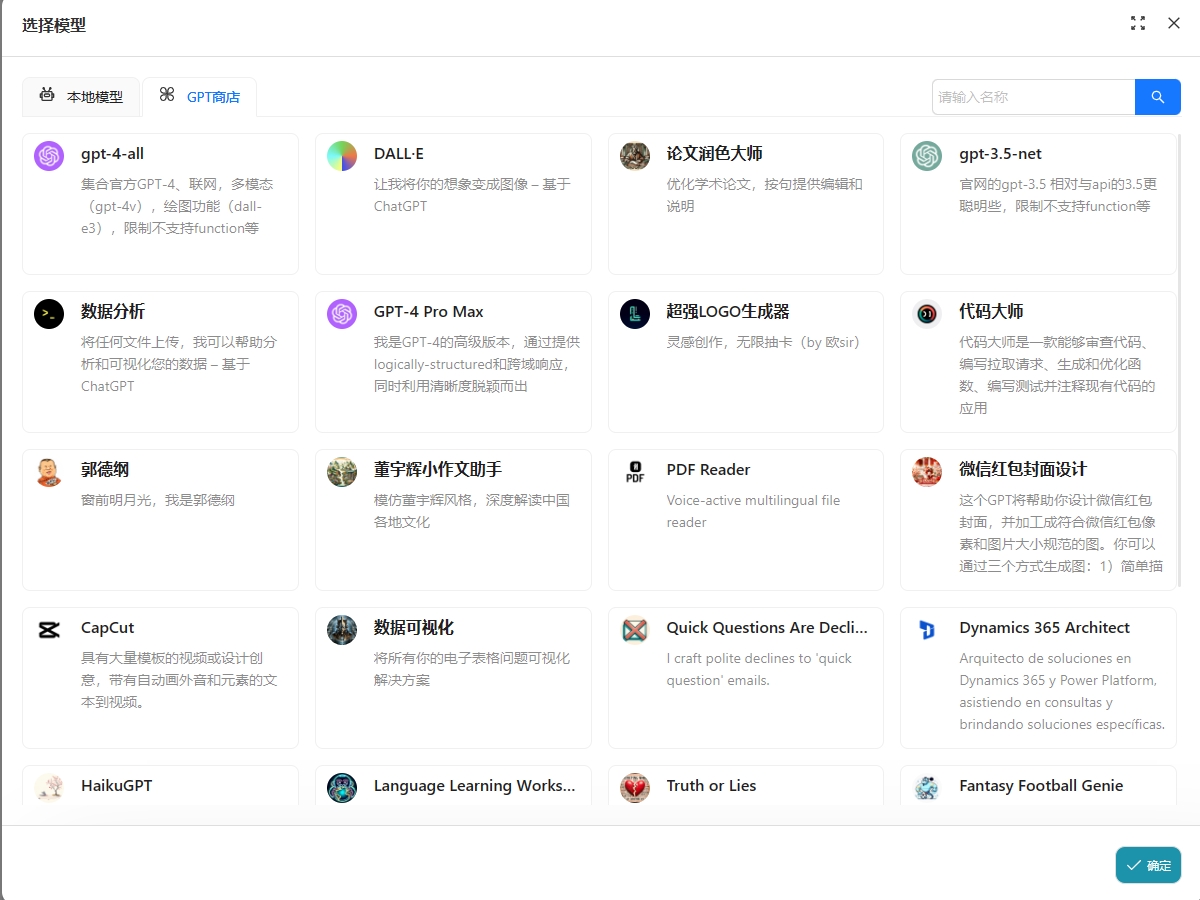The width and height of the screenshot is (1200, 900).
Task: Click the 将任何文件上传 description text
Action: (179, 364)
